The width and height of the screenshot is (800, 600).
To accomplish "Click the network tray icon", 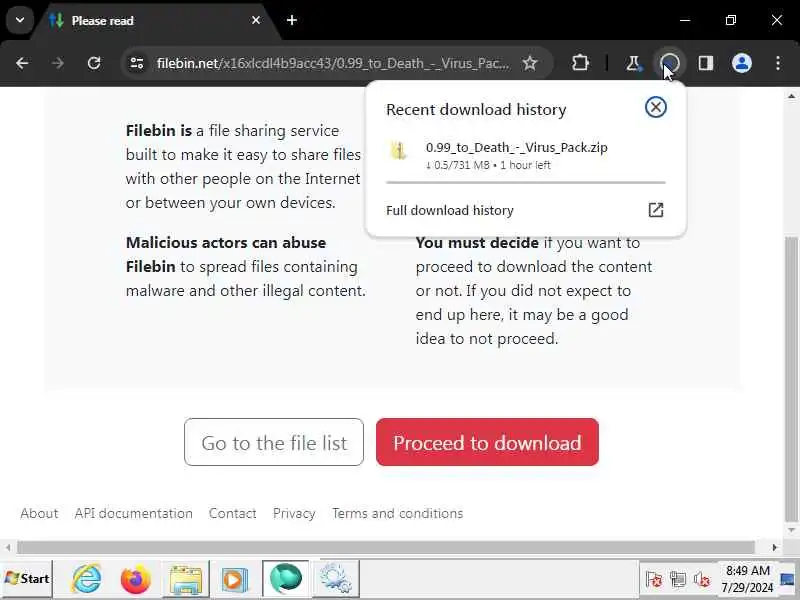I will [x=678, y=579].
